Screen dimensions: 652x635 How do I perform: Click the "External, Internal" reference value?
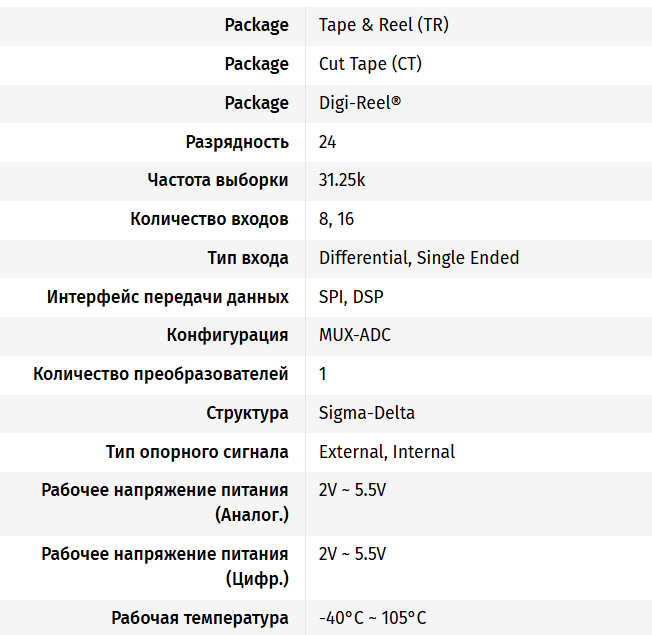(x=387, y=452)
